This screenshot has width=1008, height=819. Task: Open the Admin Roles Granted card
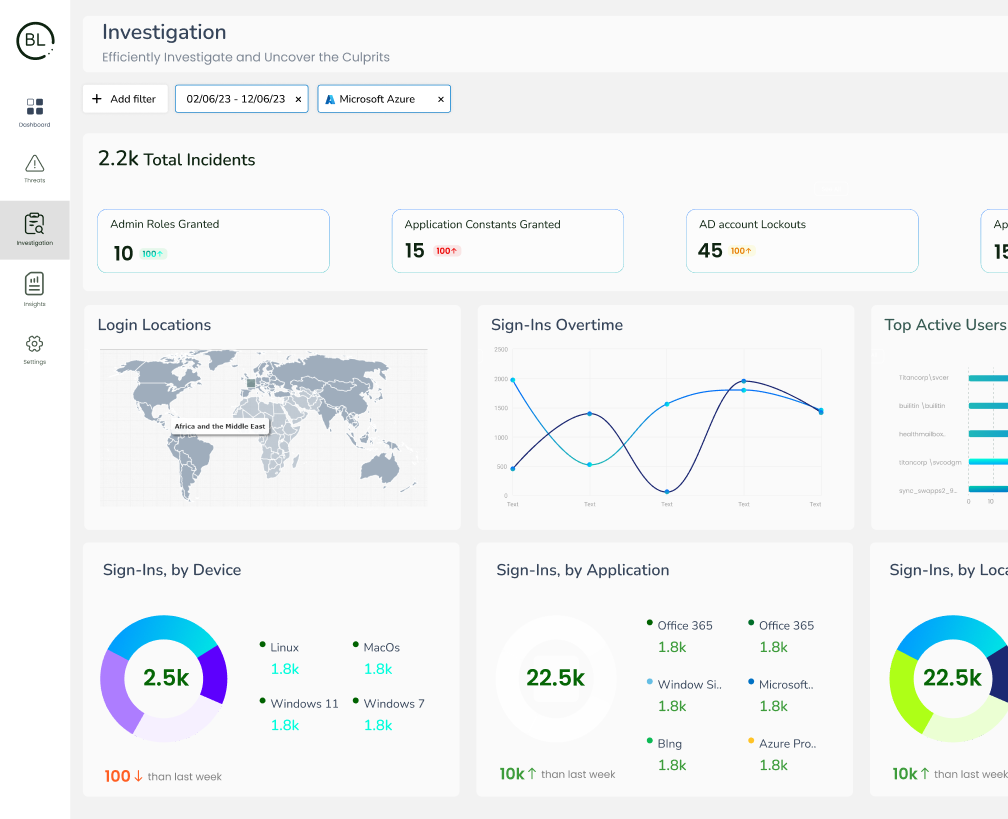click(213, 241)
